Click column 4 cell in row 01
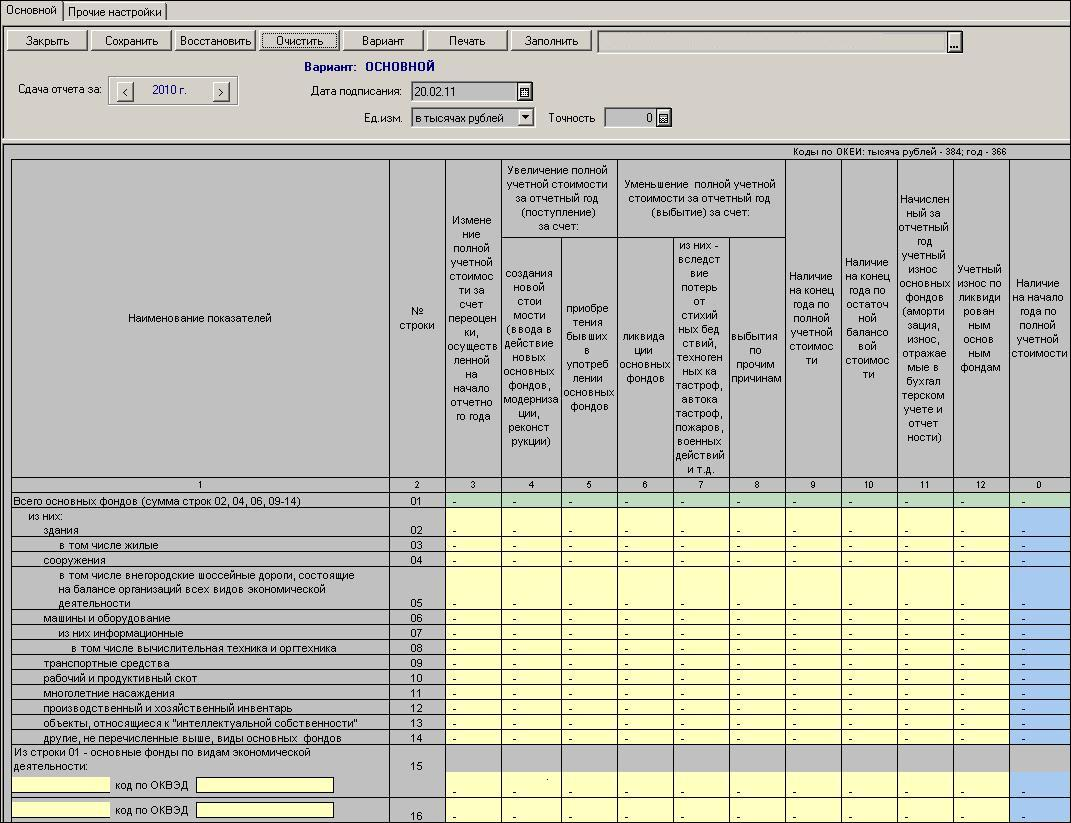Image resolution: width=1071 pixels, height=823 pixels. (x=531, y=501)
